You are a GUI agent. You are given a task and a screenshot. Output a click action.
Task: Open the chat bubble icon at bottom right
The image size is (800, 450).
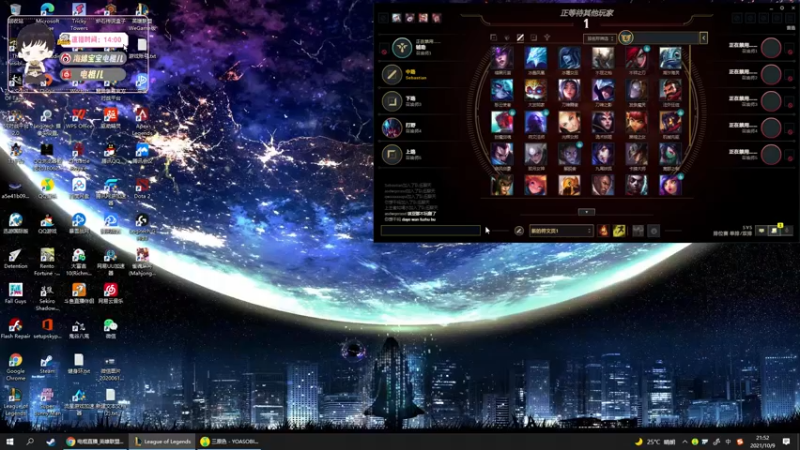(761, 231)
